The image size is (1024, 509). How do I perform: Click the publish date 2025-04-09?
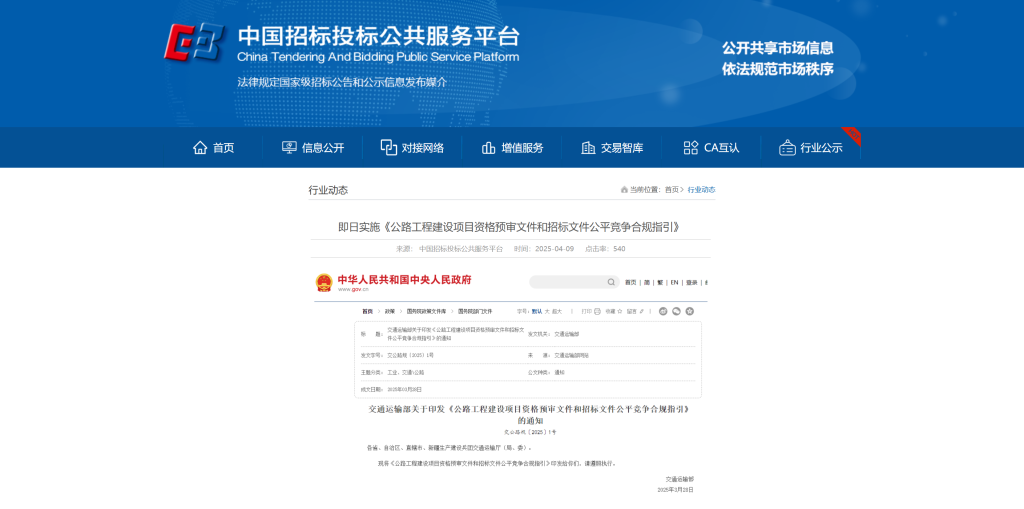click(x=554, y=249)
